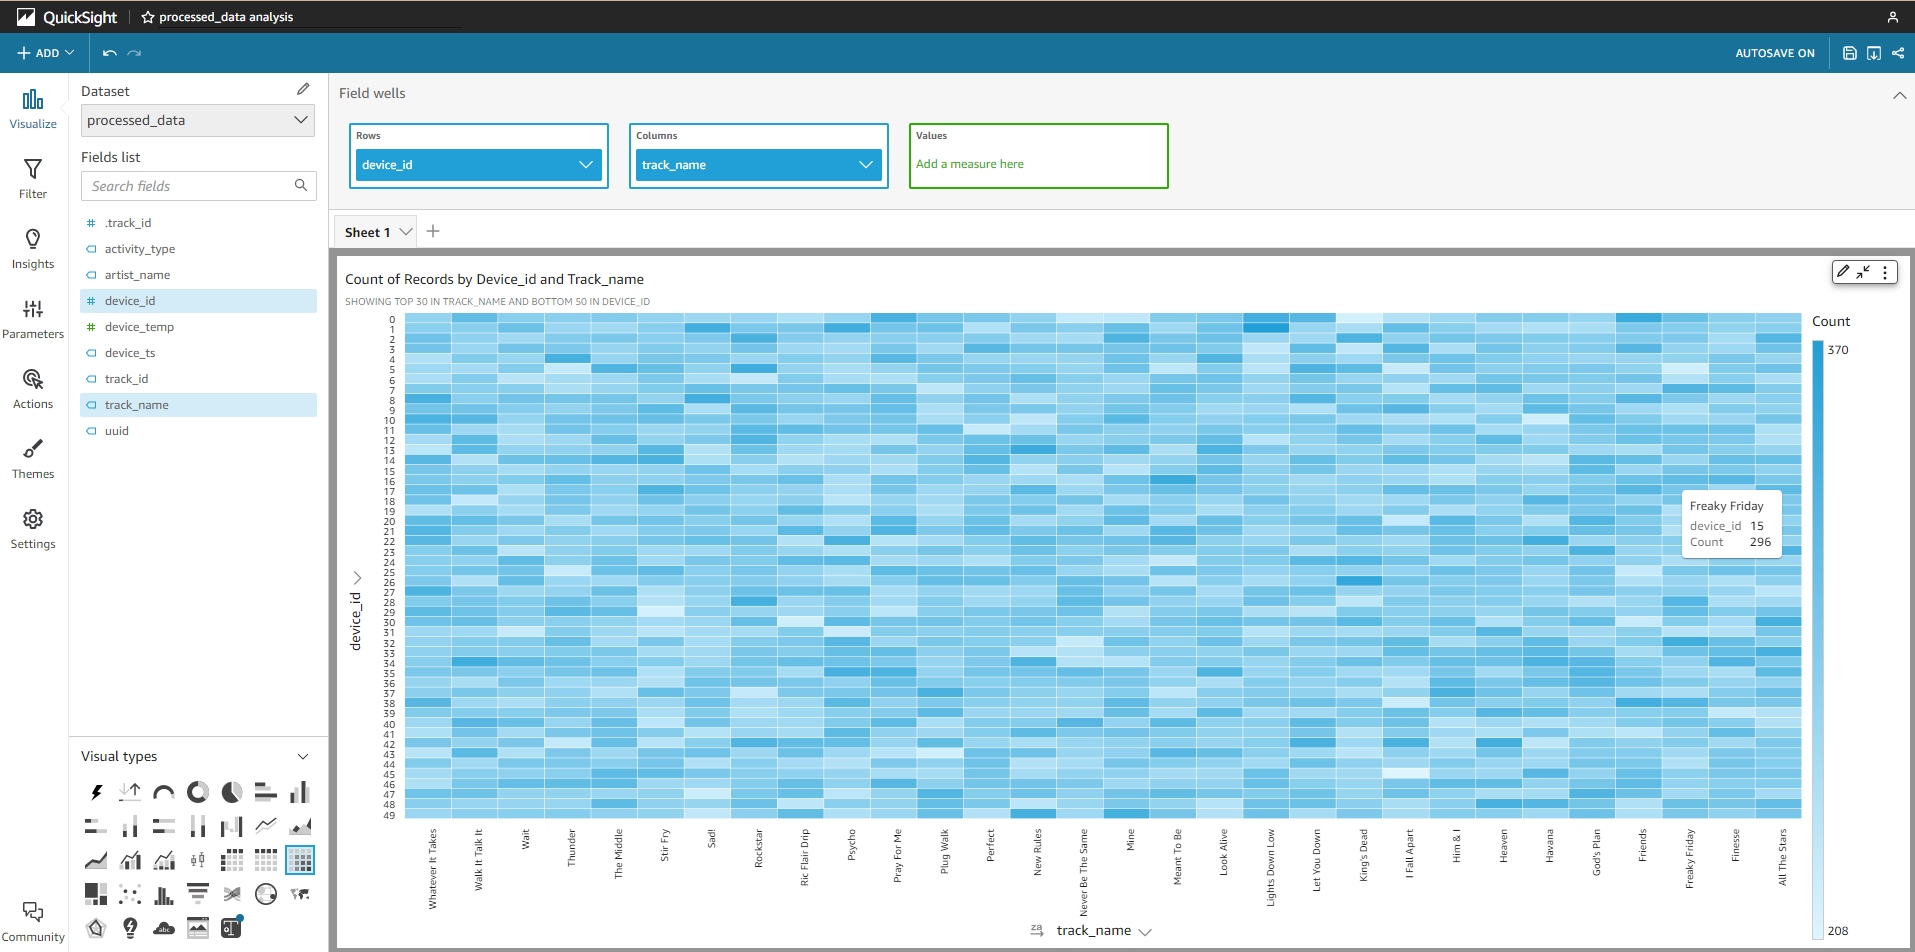Toggle the AUTOSAVE ON setting
Image resolution: width=1915 pixels, height=952 pixels.
point(1775,53)
